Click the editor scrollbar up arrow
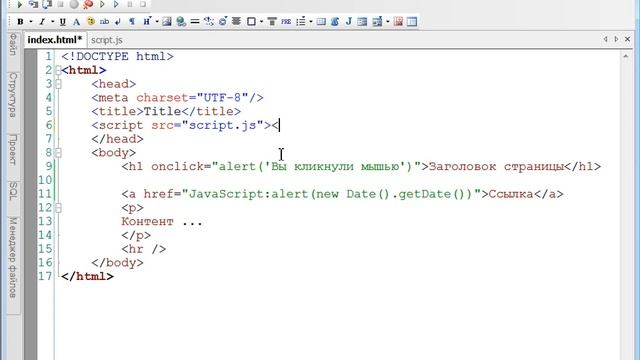640x360 pixels. pos(626,56)
